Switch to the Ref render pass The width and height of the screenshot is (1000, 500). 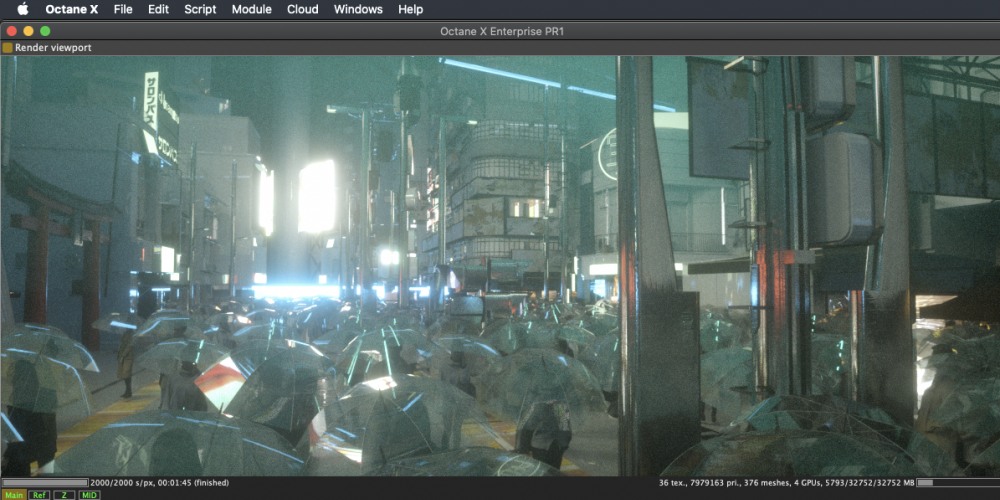click(x=39, y=494)
